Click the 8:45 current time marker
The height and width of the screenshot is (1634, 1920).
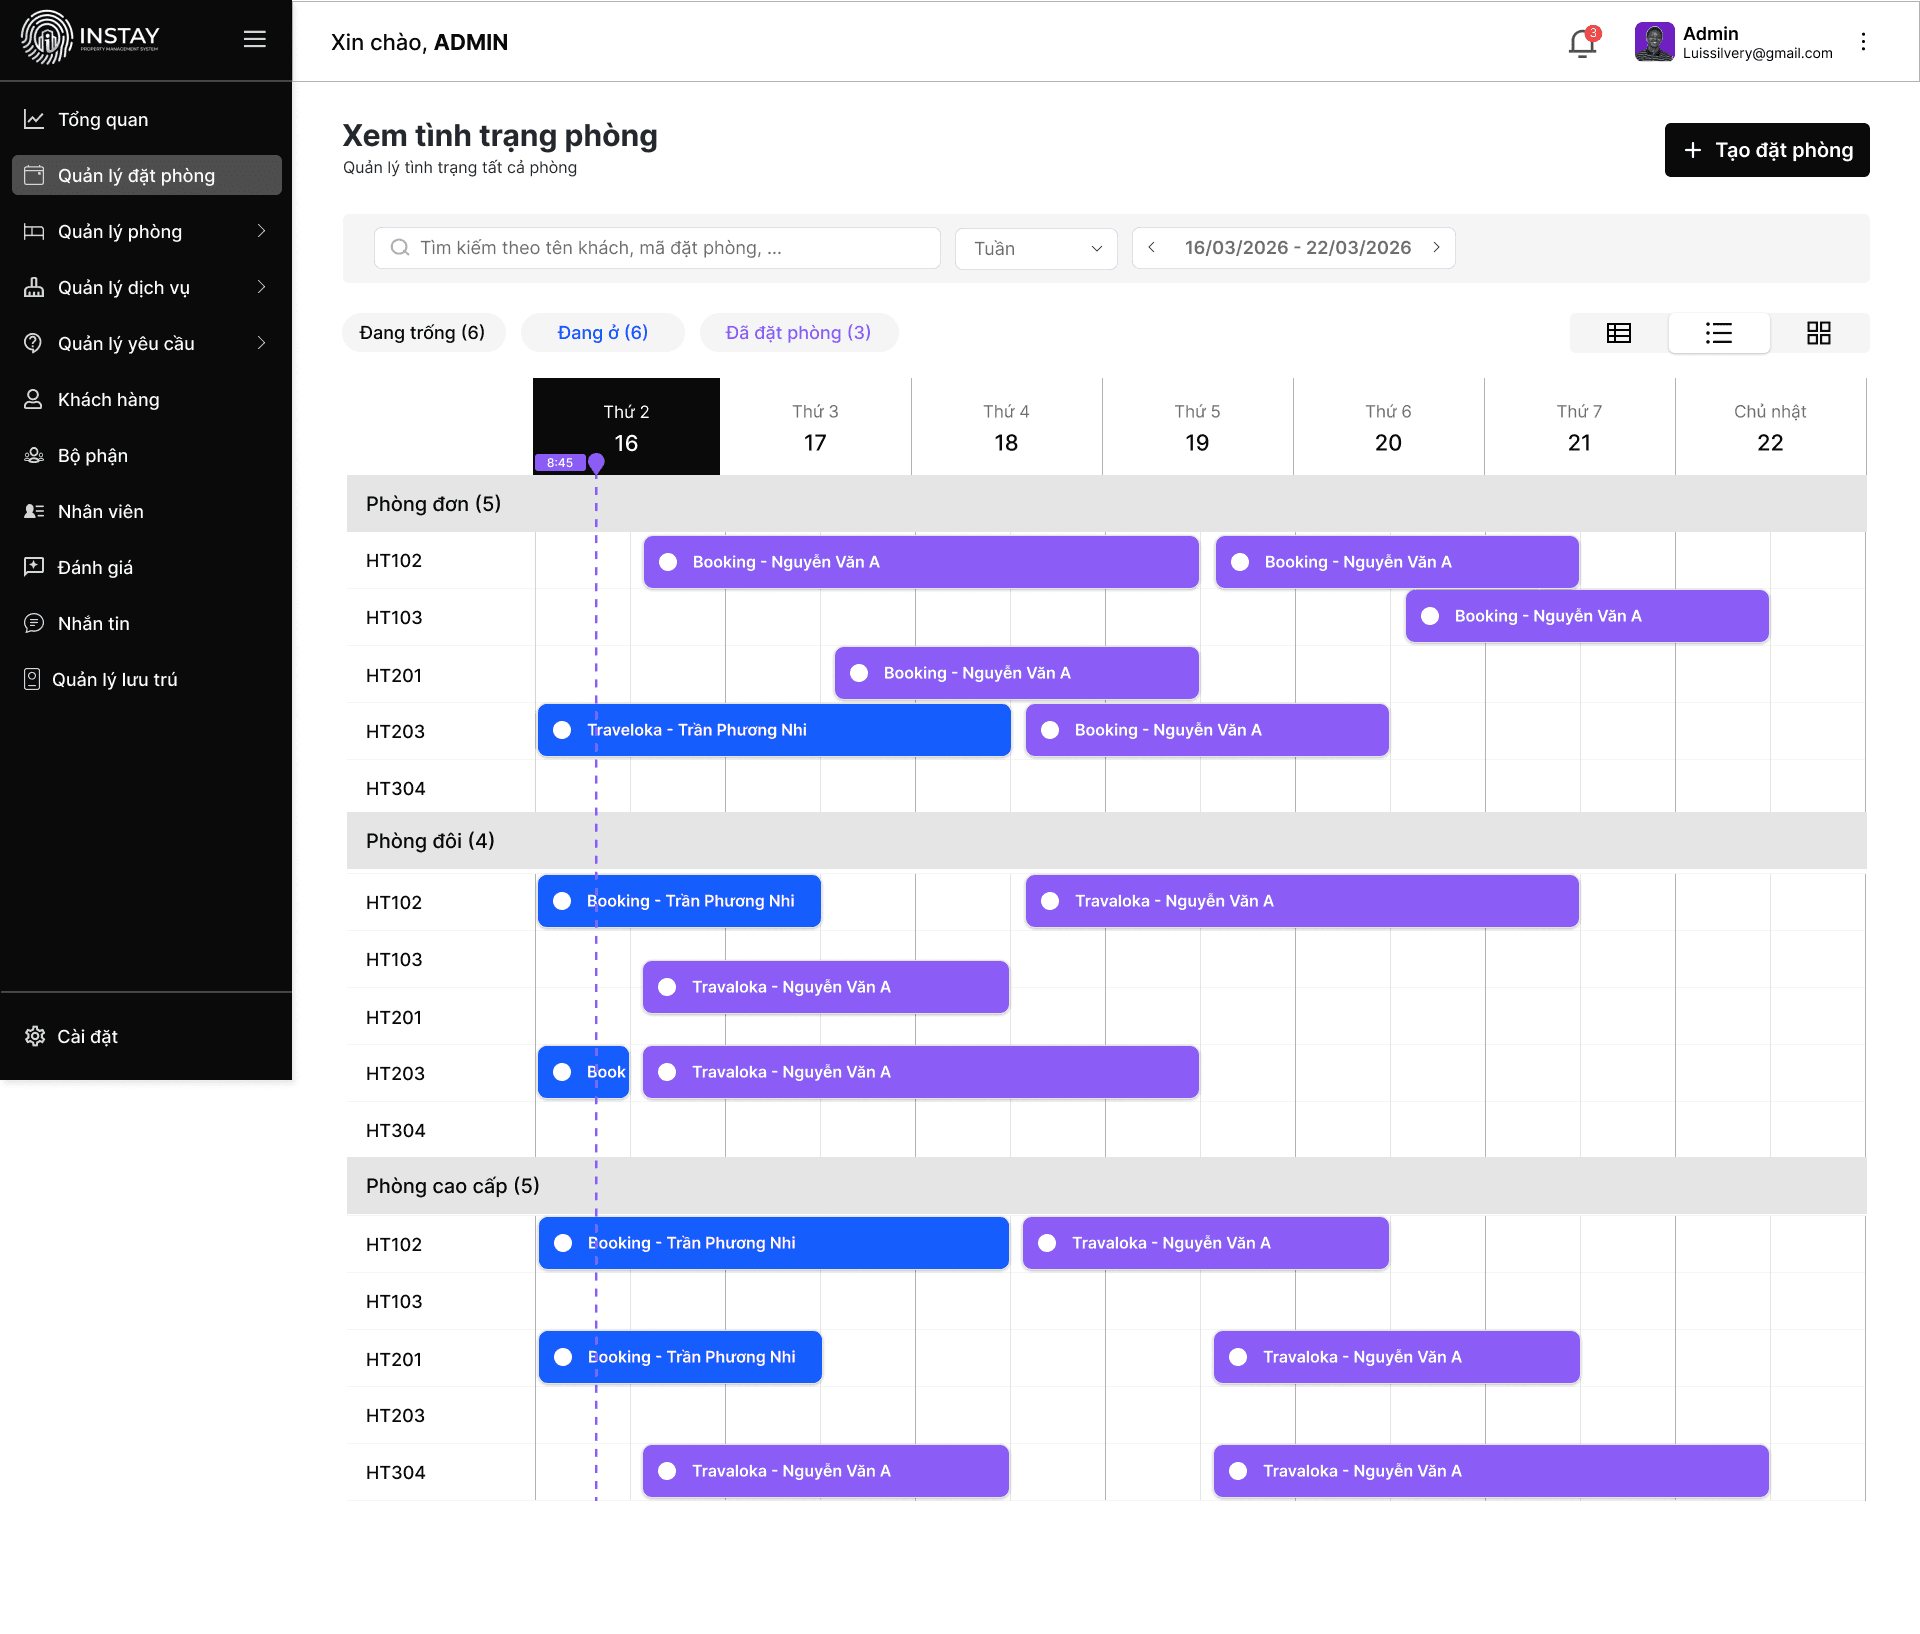(560, 463)
